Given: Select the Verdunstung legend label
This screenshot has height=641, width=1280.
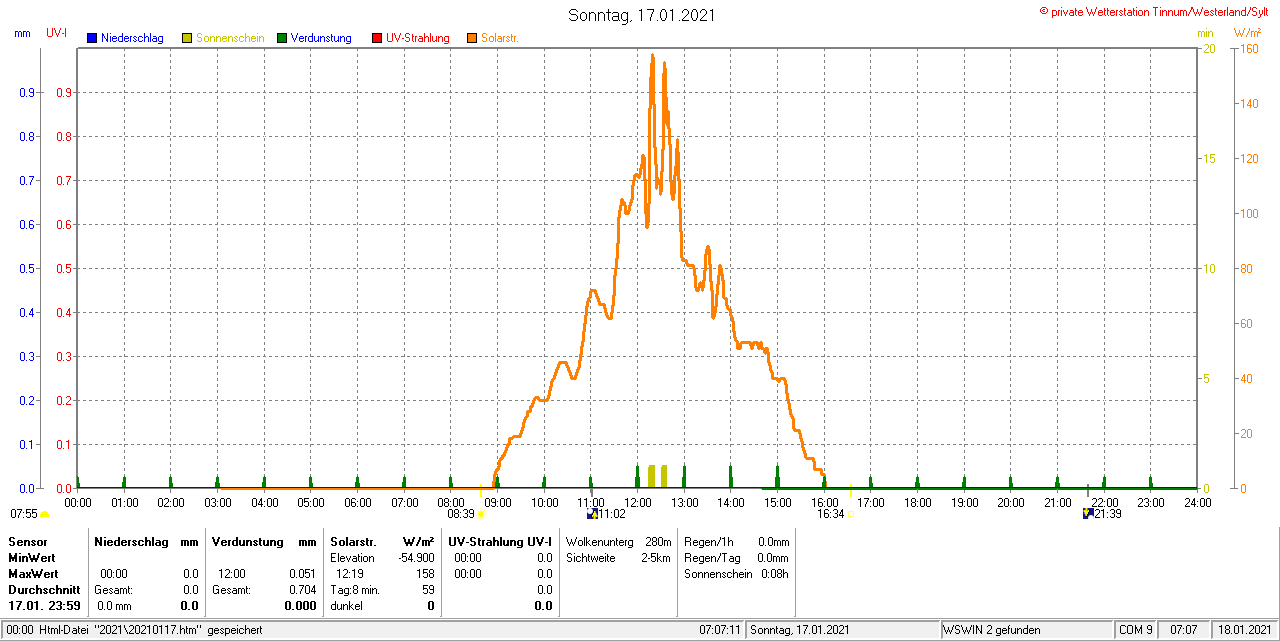Looking at the screenshot, I should 321,38.
